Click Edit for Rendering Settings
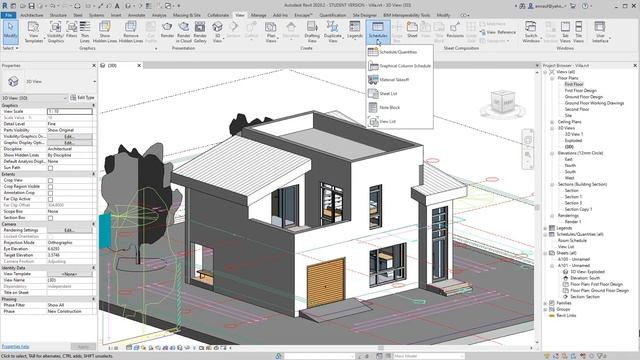The image size is (640, 360). pyautogui.click(x=69, y=230)
